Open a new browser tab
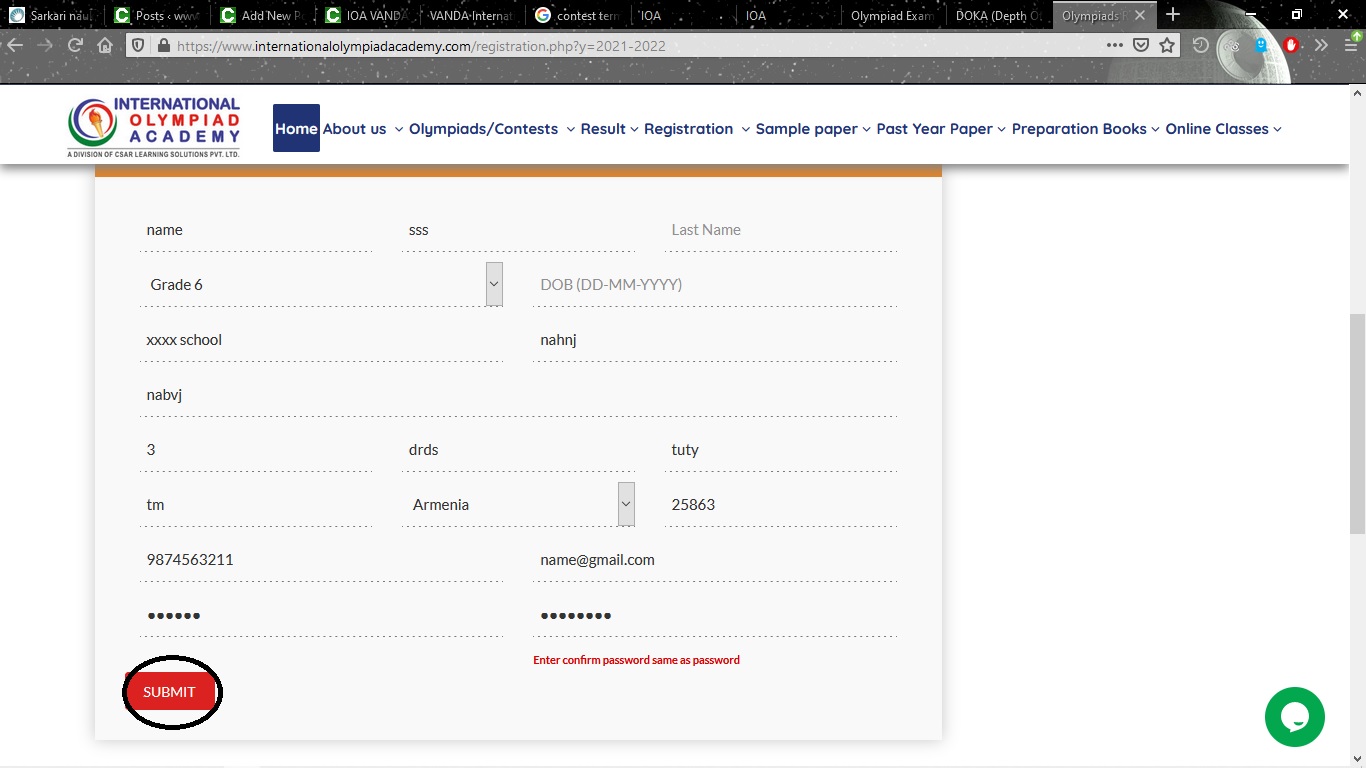 pyautogui.click(x=1173, y=15)
